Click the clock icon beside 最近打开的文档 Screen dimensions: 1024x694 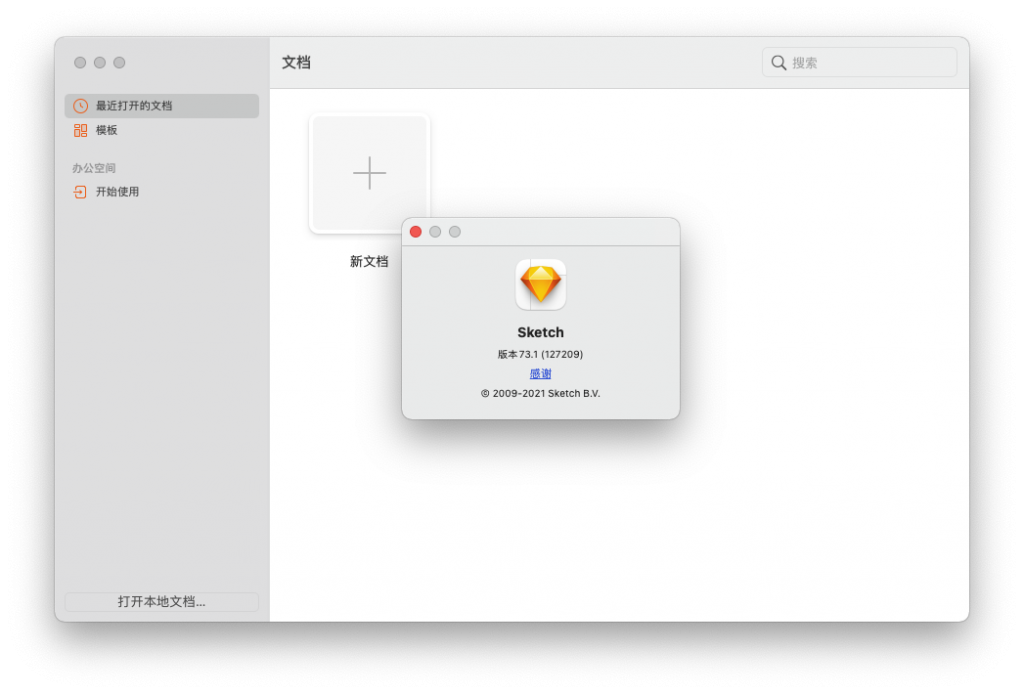[80, 106]
